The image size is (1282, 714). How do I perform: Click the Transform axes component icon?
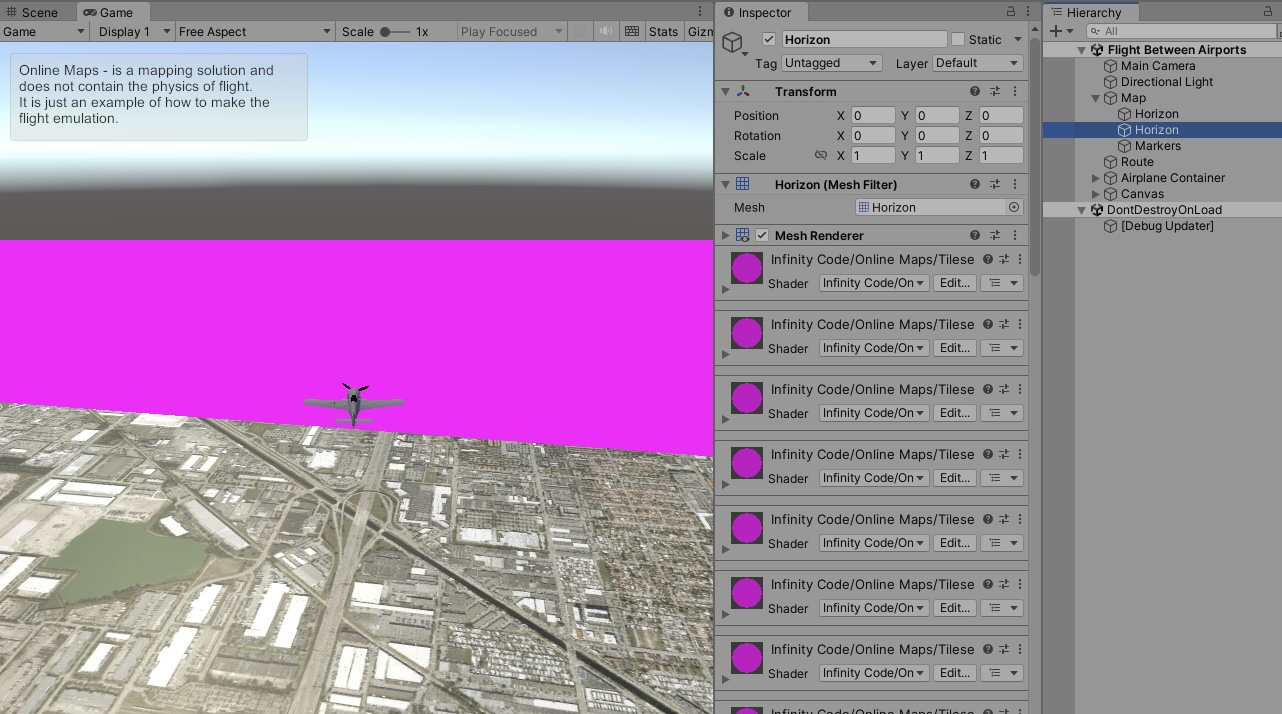coord(743,91)
